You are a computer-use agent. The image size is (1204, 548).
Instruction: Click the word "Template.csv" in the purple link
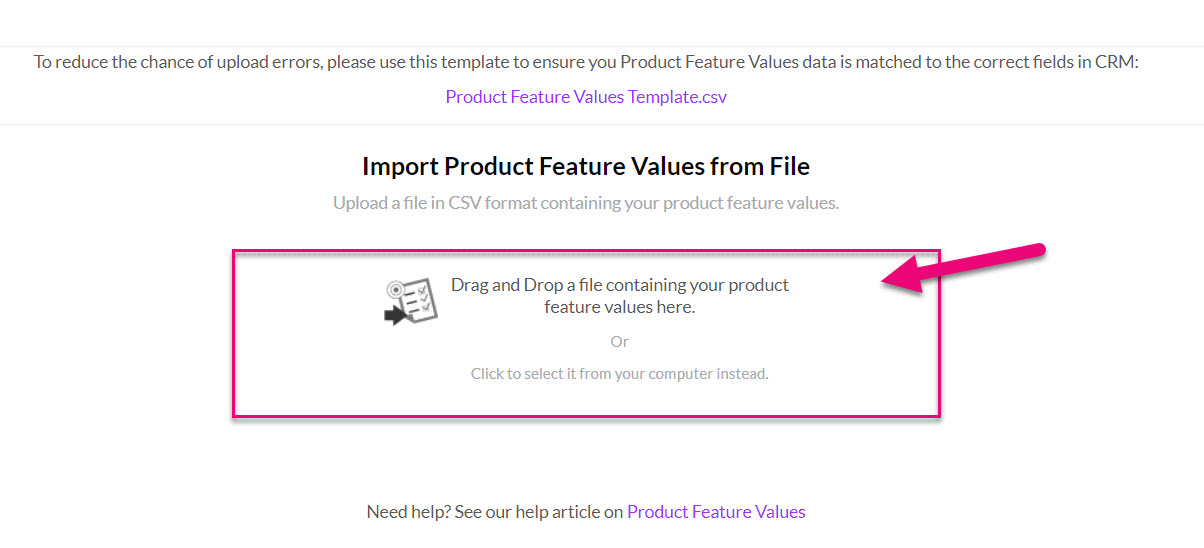click(678, 97)
